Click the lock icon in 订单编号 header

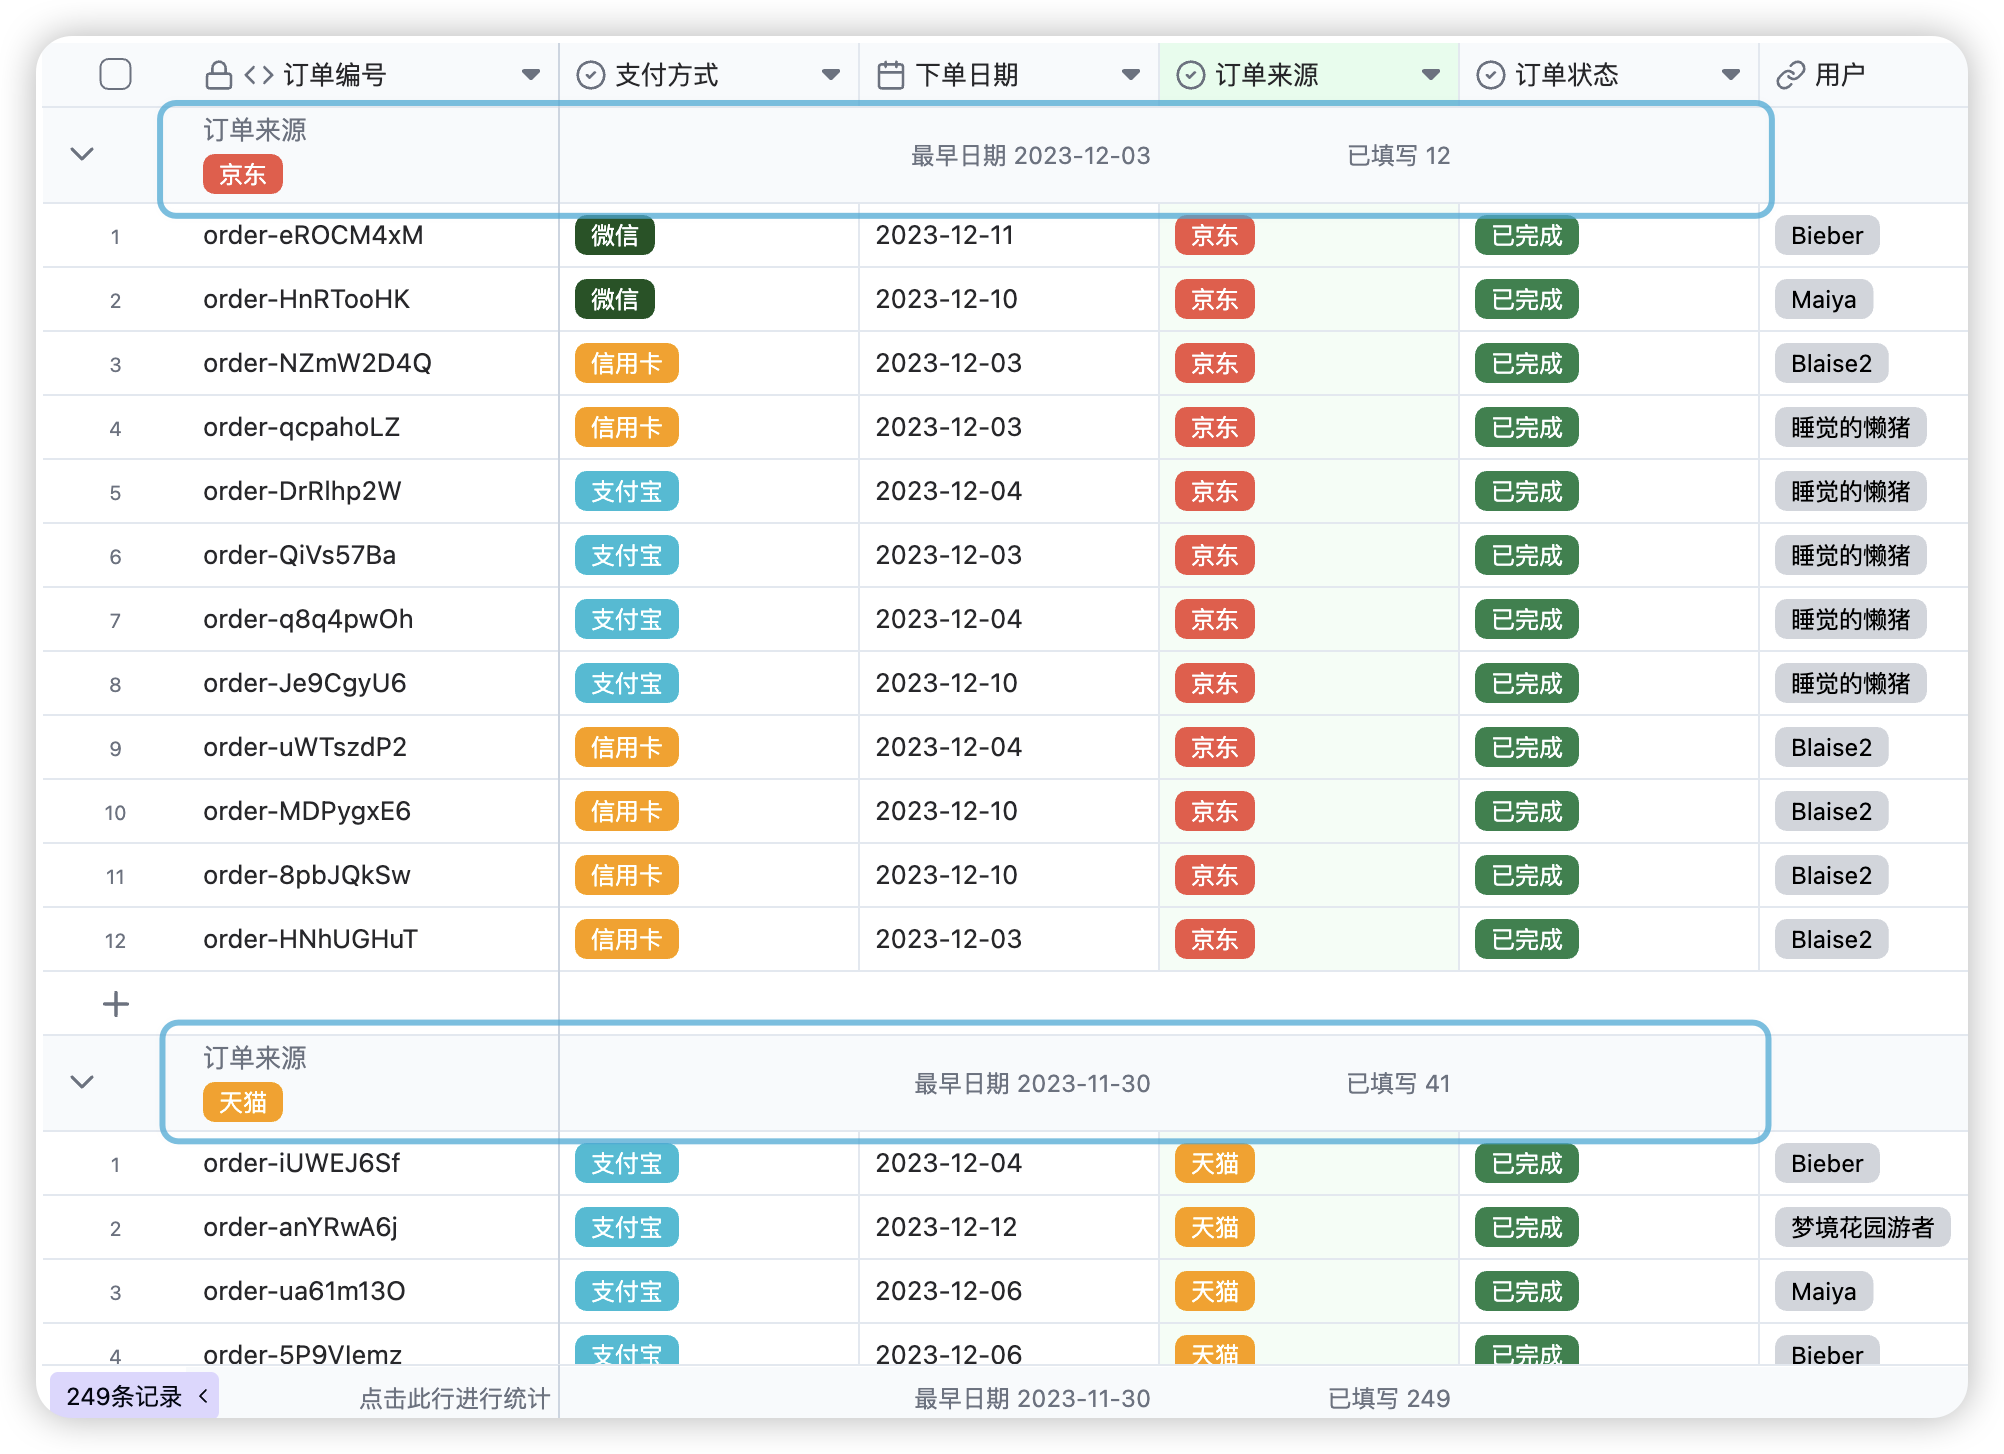(x=218, y=75)
